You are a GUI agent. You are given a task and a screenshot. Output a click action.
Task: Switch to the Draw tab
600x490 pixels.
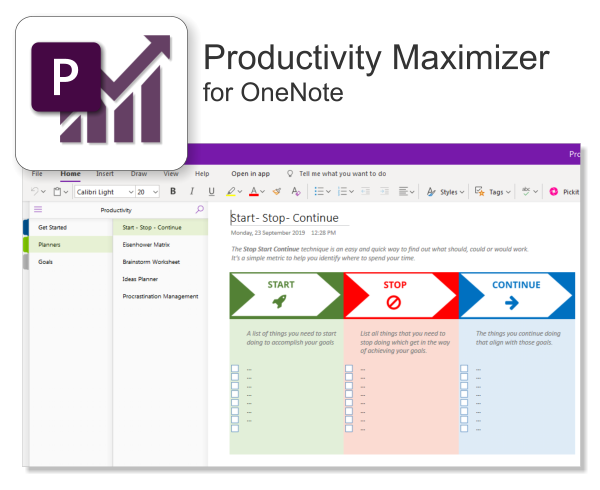139,174
